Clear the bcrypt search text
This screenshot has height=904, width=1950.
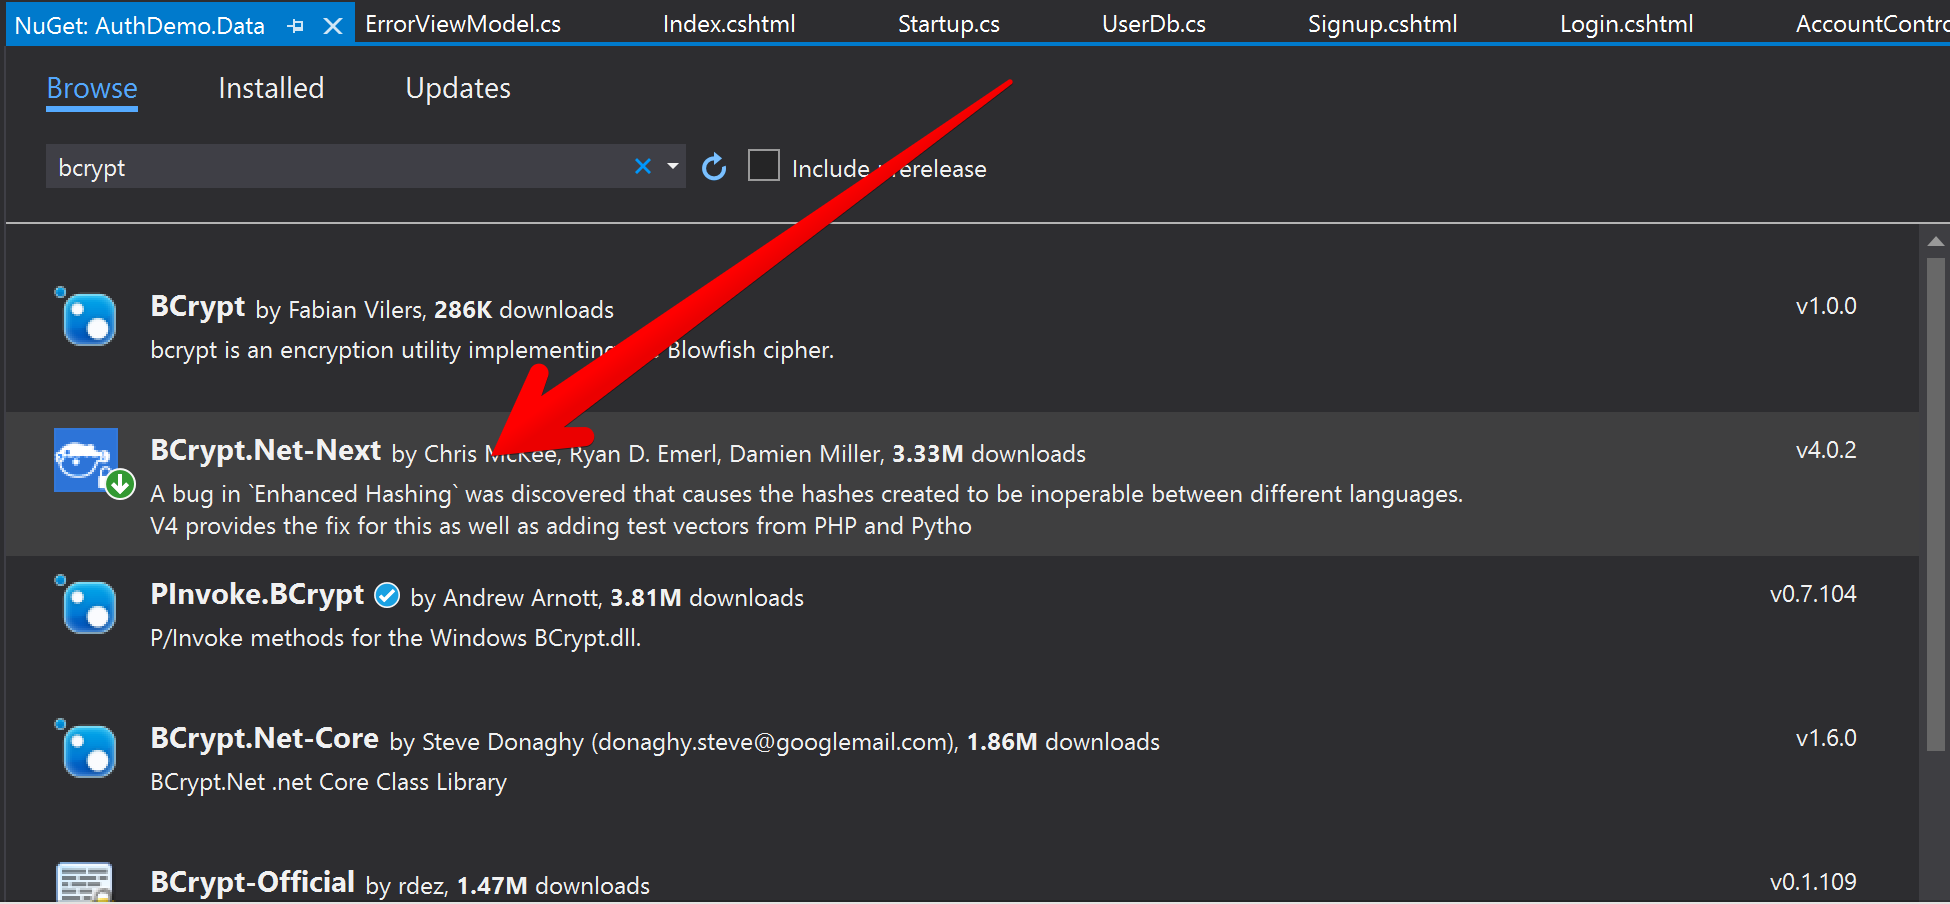click(643, 166)
